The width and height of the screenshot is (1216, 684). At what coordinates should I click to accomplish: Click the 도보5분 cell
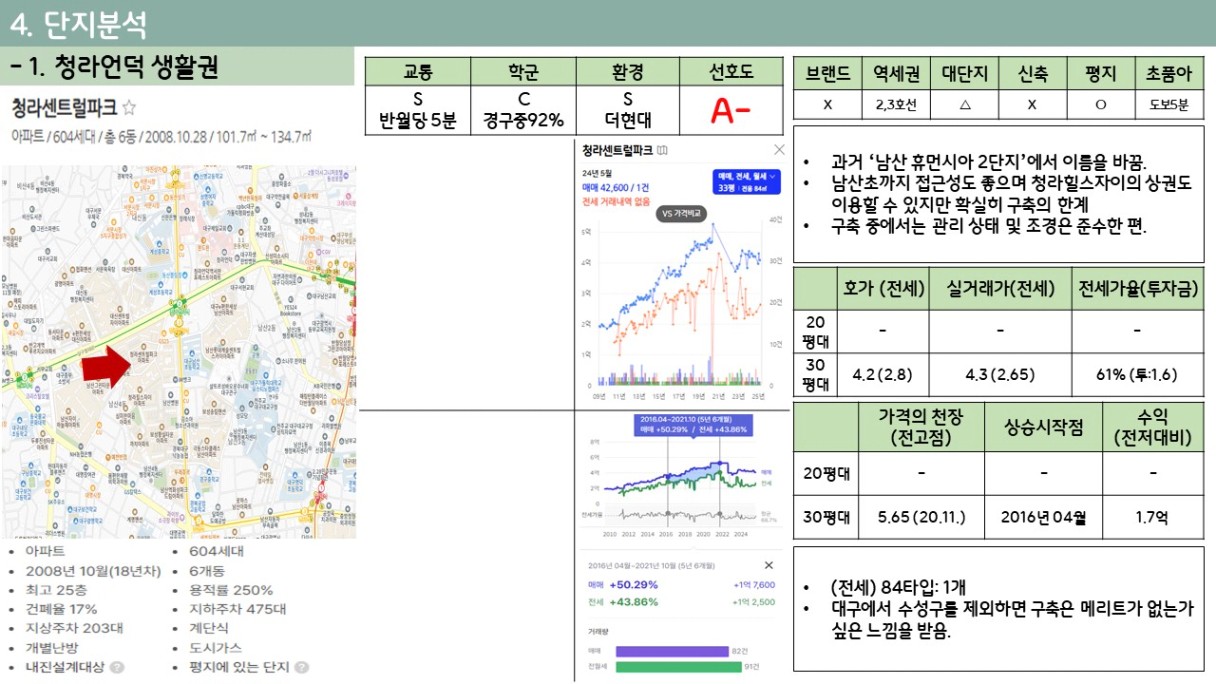[1169, 105]
